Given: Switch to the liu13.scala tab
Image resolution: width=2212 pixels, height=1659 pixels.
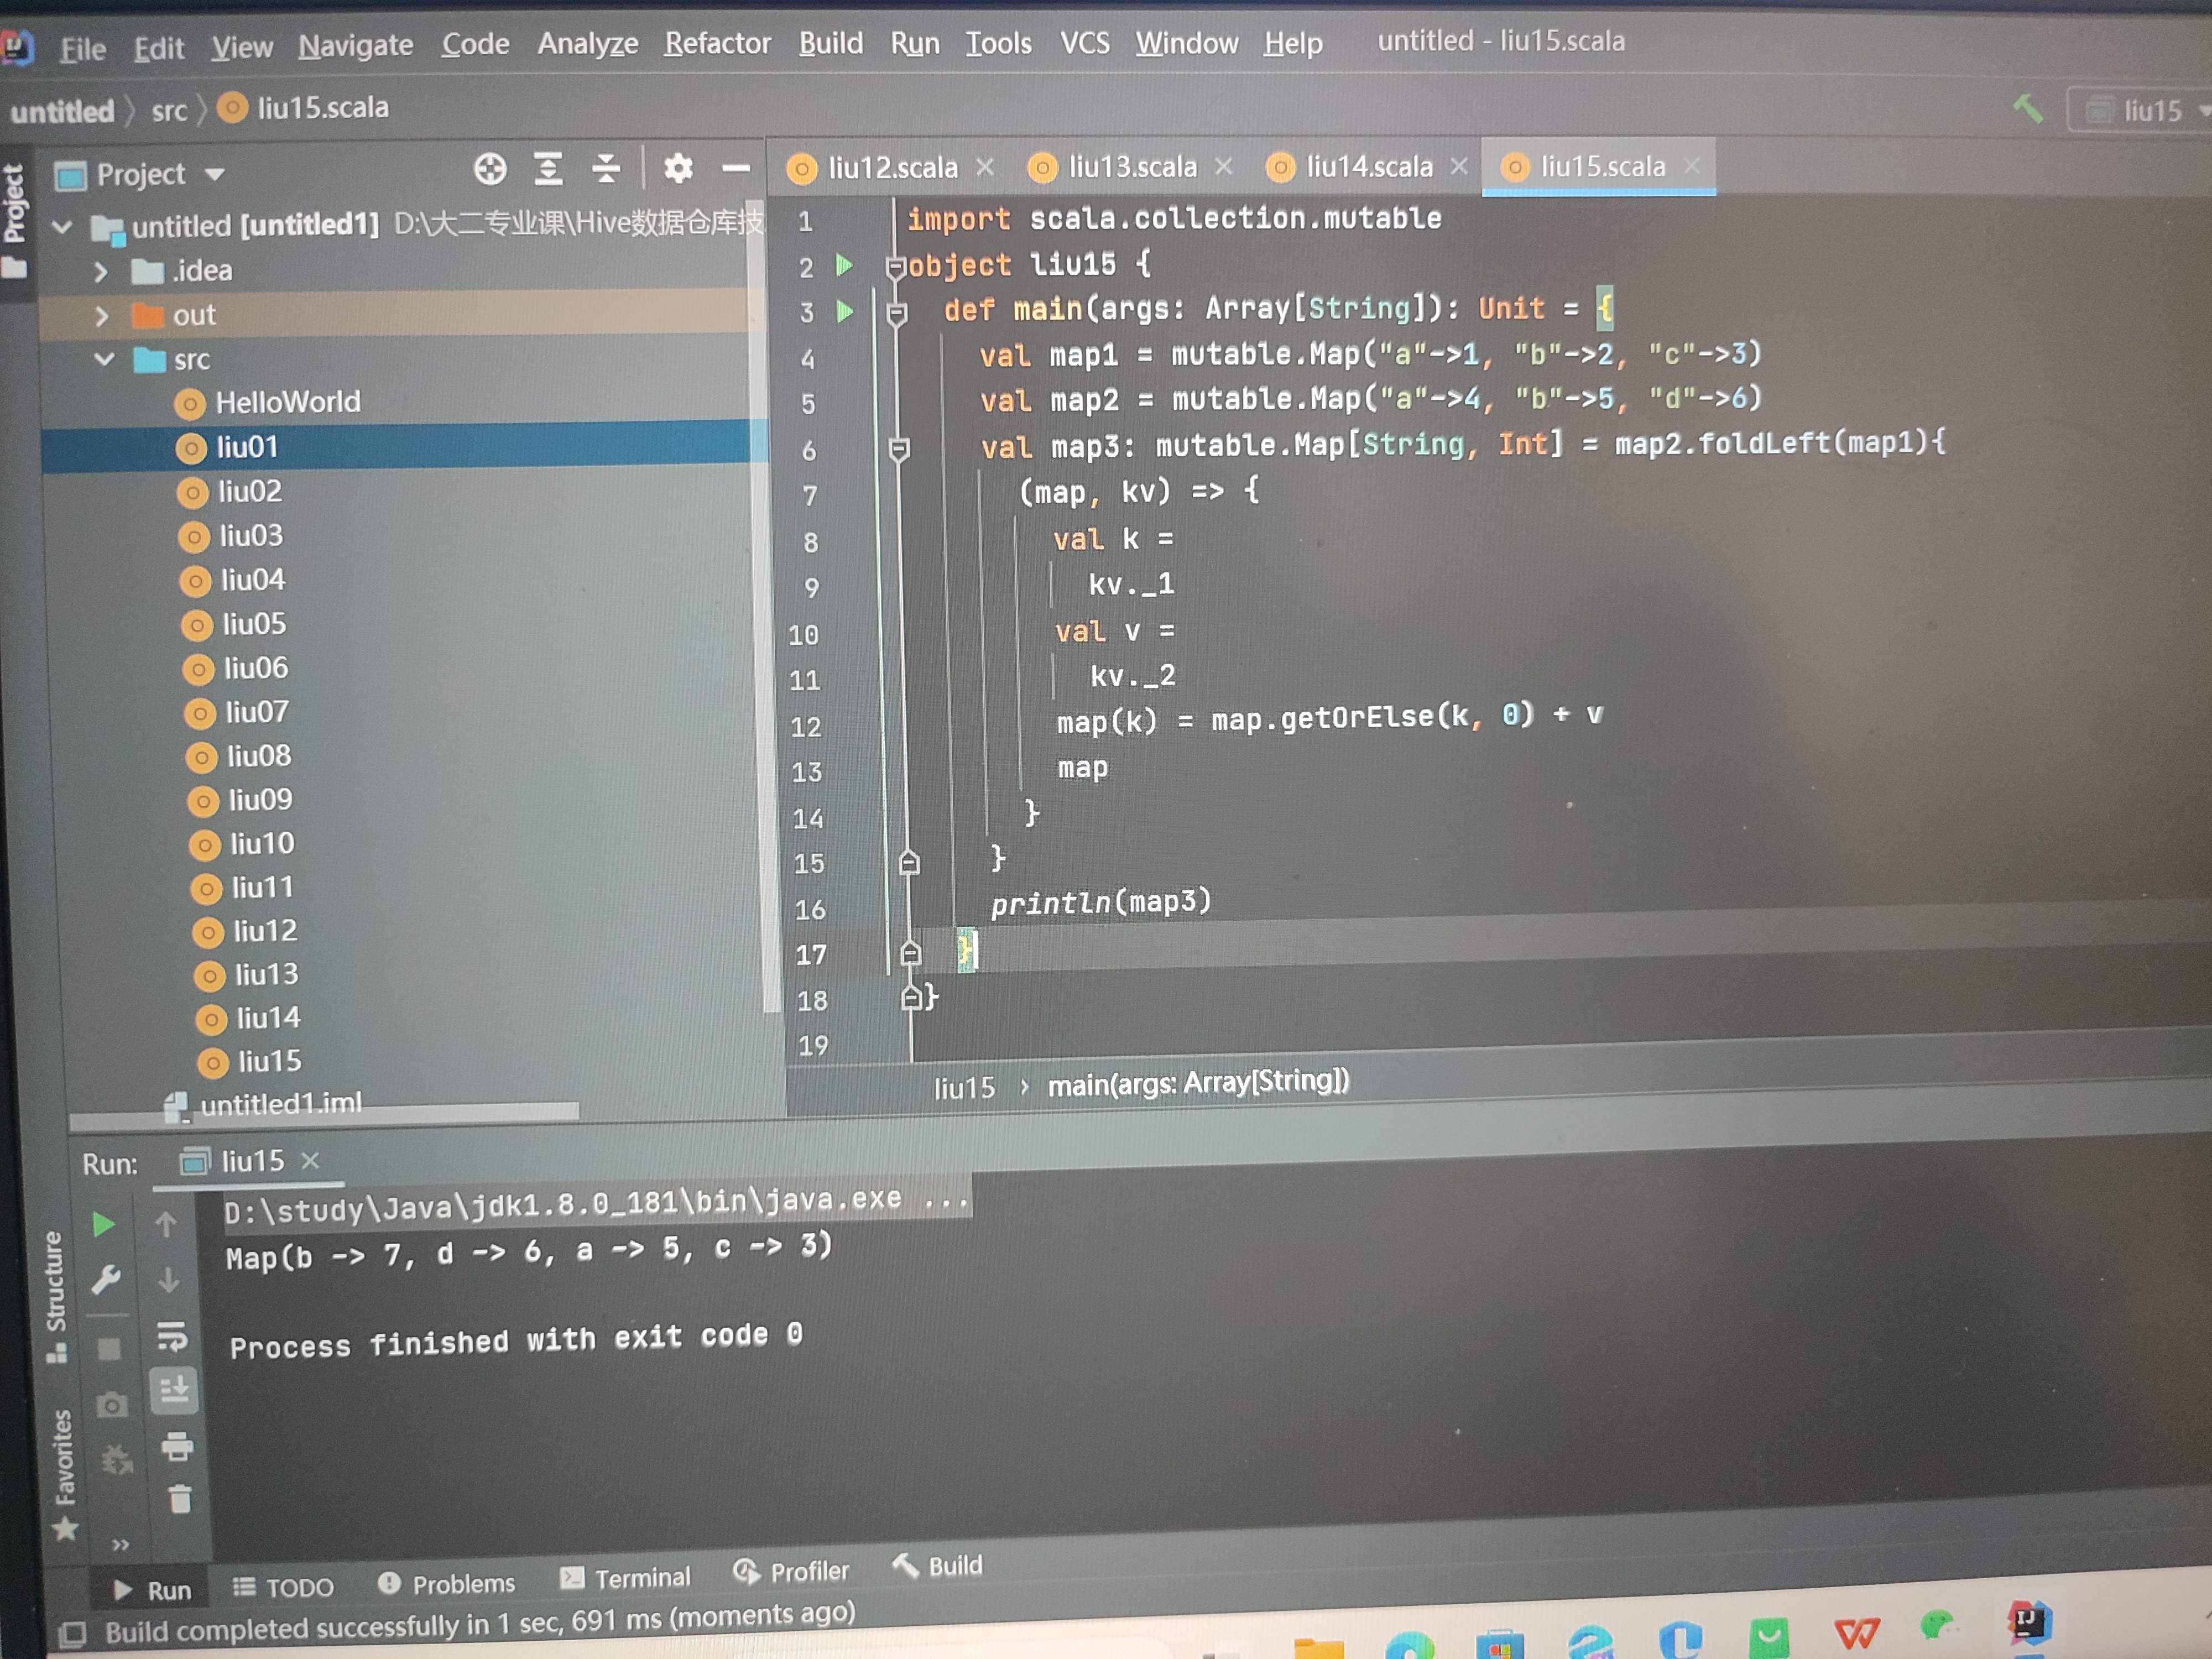Looking at the screenshot, I should click(x=1131, y=167).
